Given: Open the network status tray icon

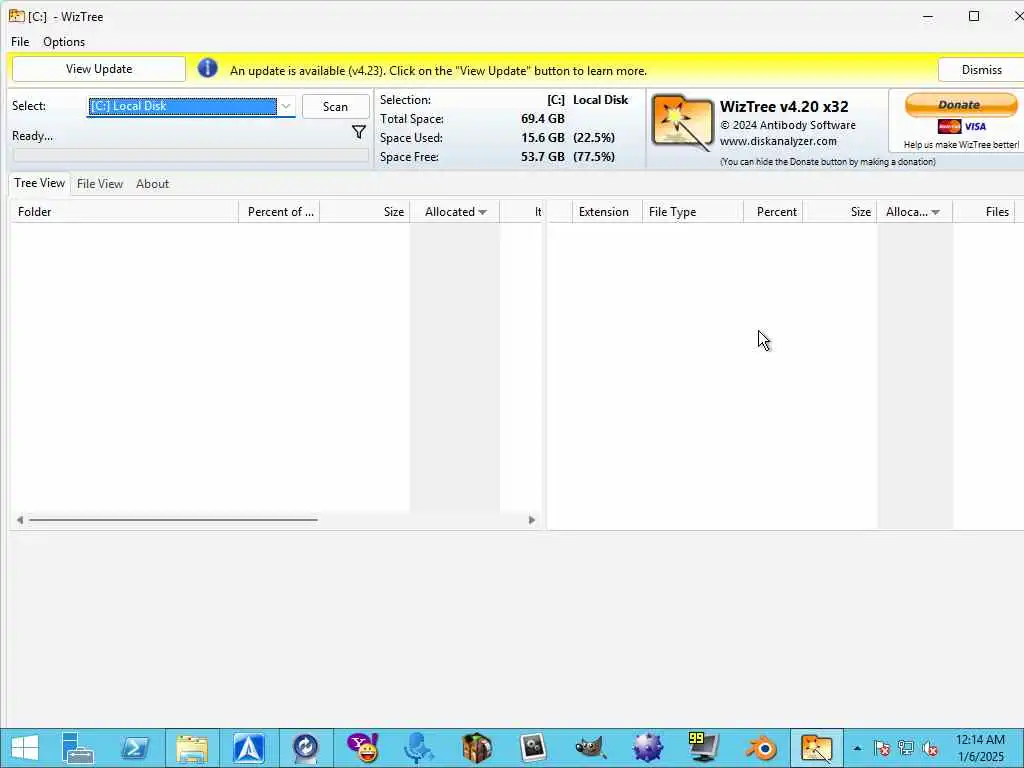Looking at the screenshot, I should pyautogui.click(x=906, y=748).
